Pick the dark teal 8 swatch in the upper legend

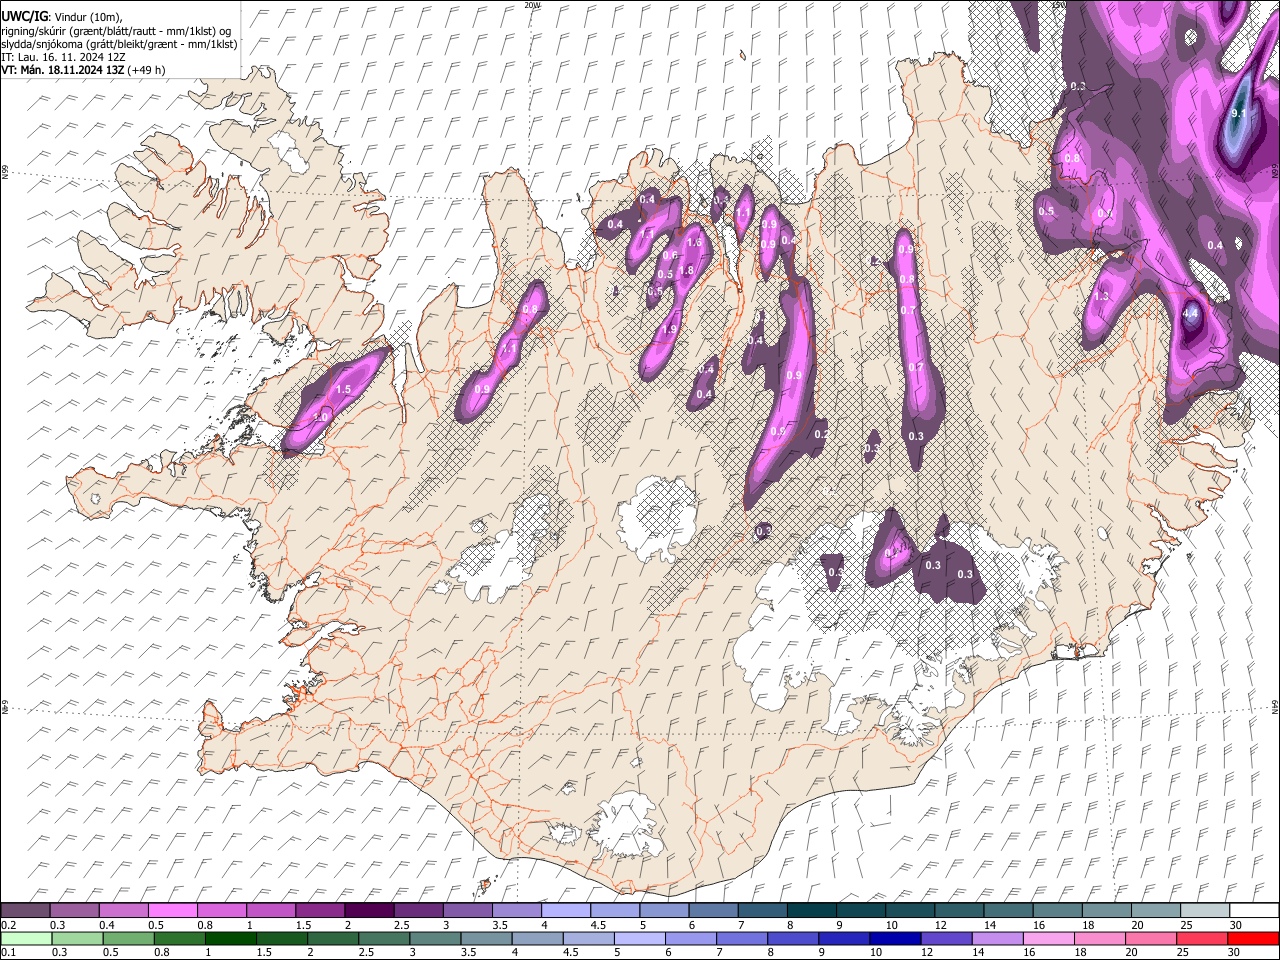tap(812, 911)
